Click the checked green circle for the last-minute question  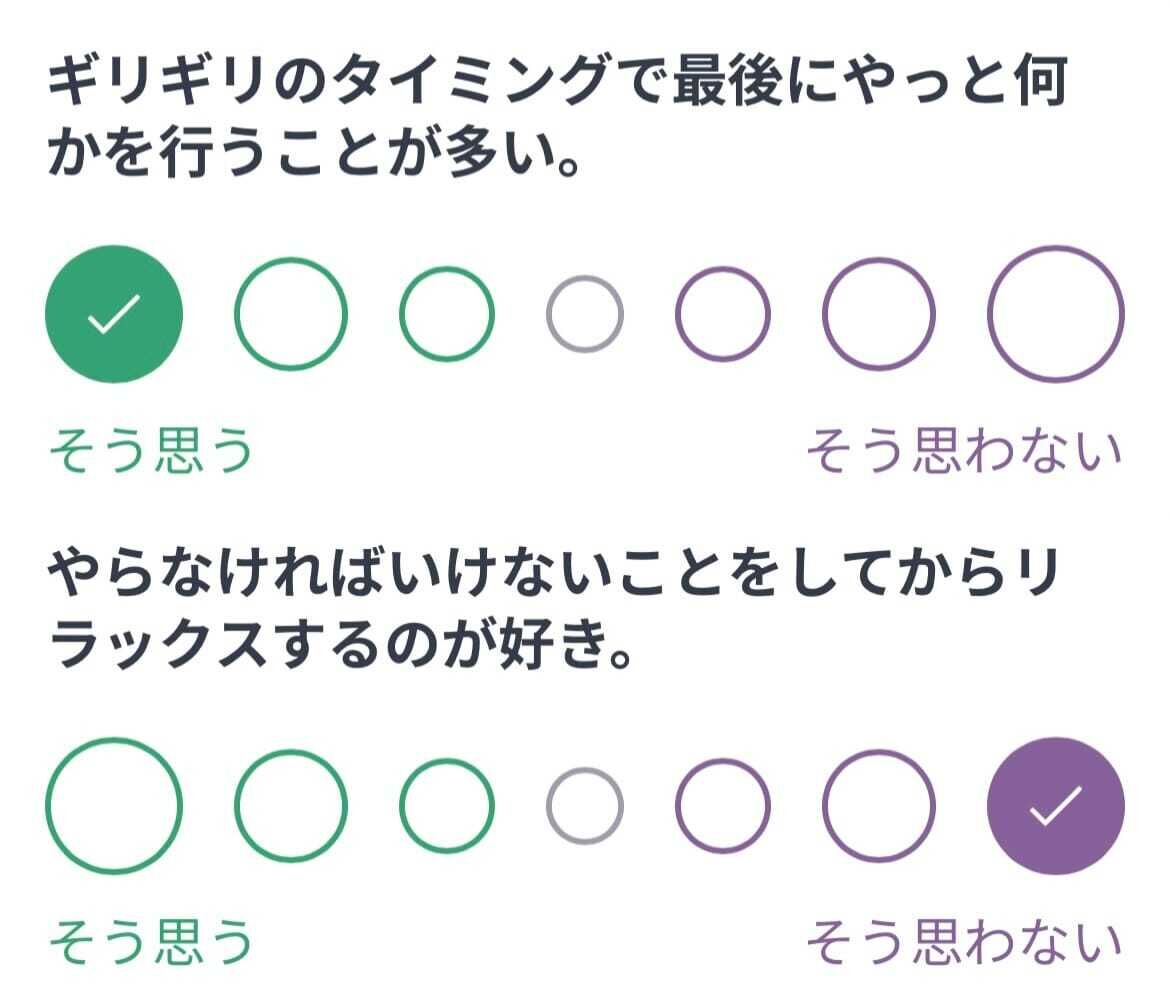(114, 314)
